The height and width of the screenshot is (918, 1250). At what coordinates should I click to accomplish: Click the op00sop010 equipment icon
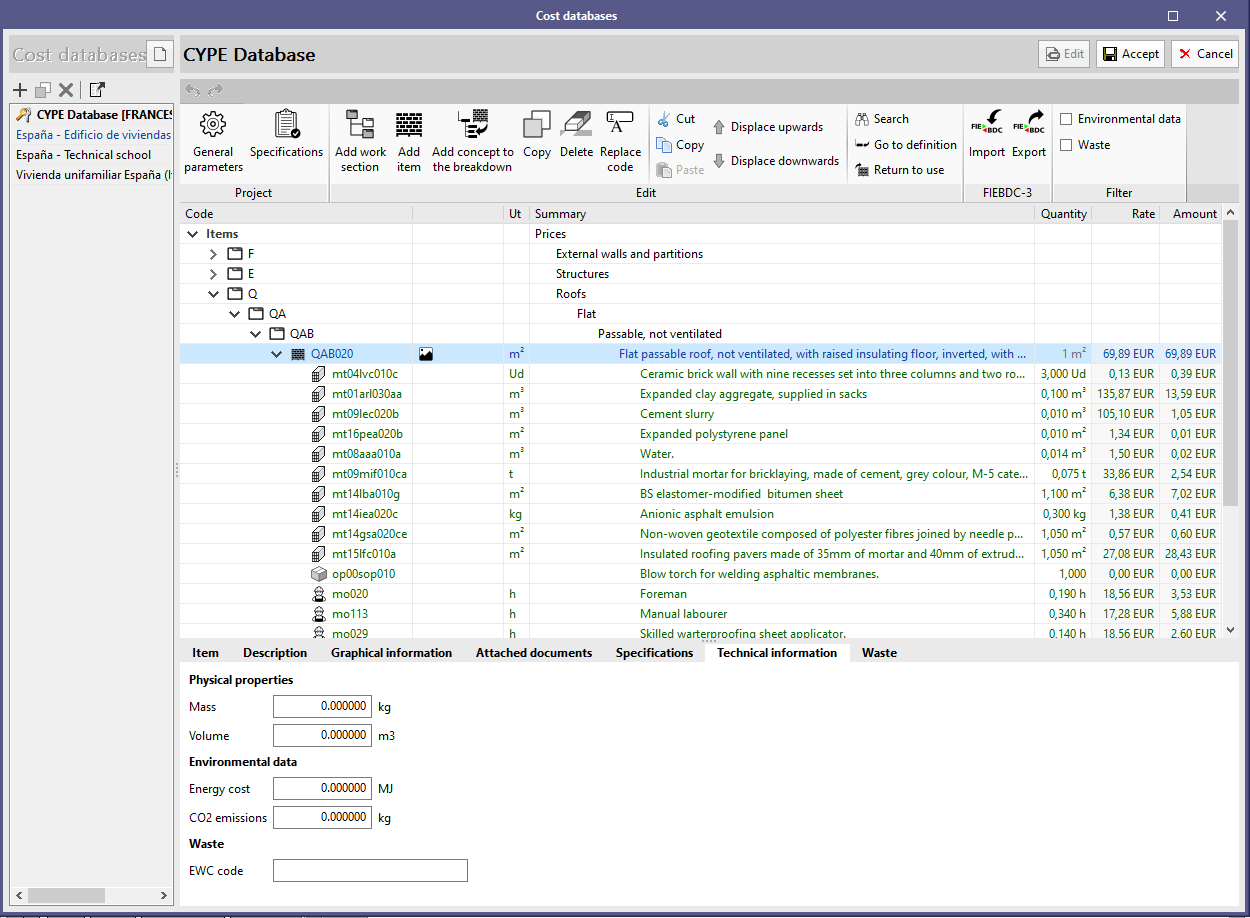[318, 574]
